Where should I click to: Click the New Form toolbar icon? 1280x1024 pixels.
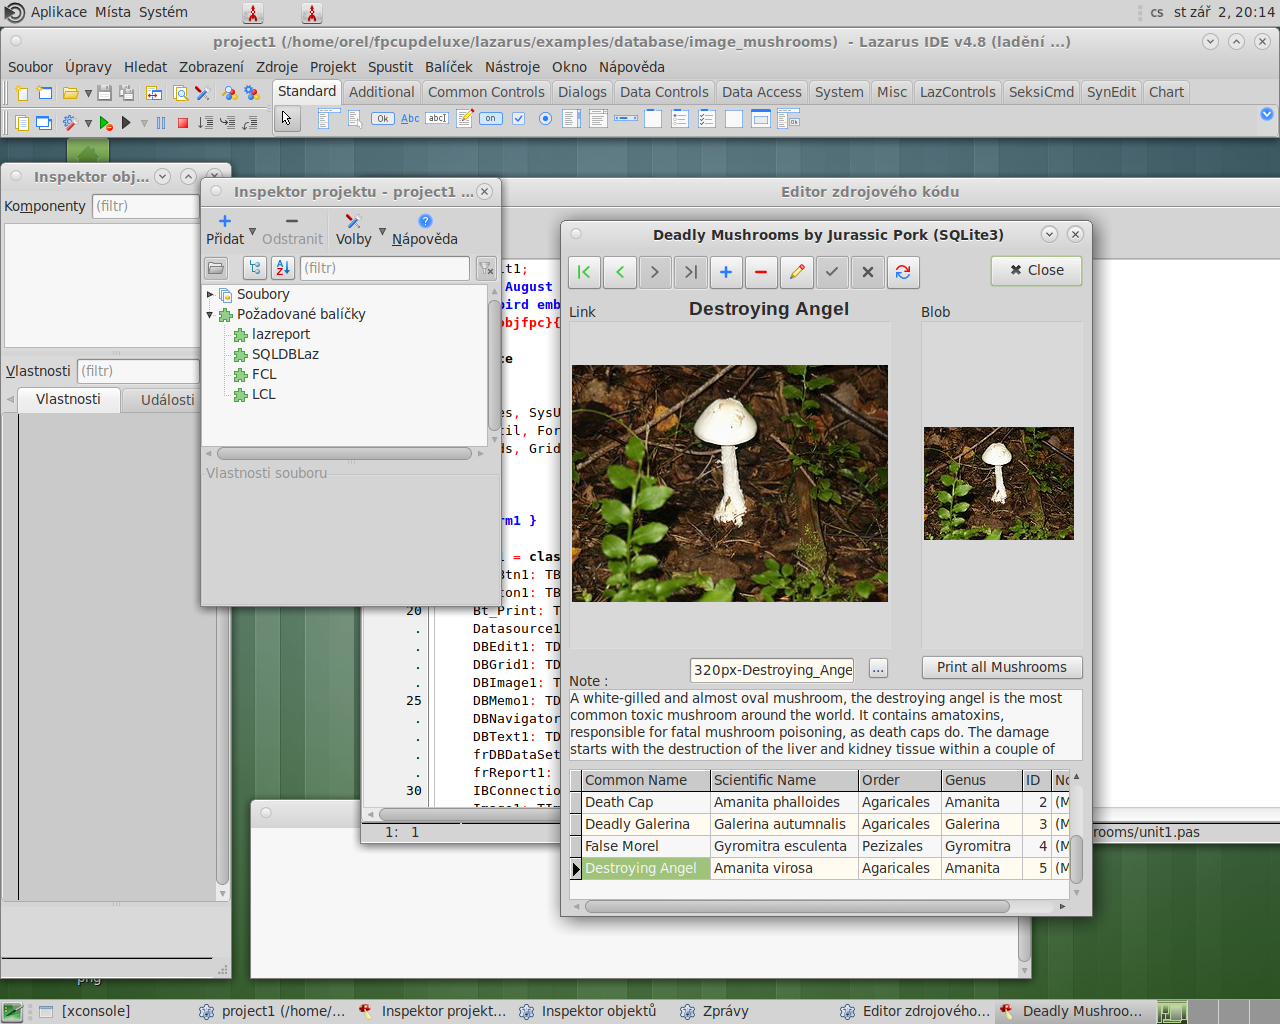coord(45,93)
